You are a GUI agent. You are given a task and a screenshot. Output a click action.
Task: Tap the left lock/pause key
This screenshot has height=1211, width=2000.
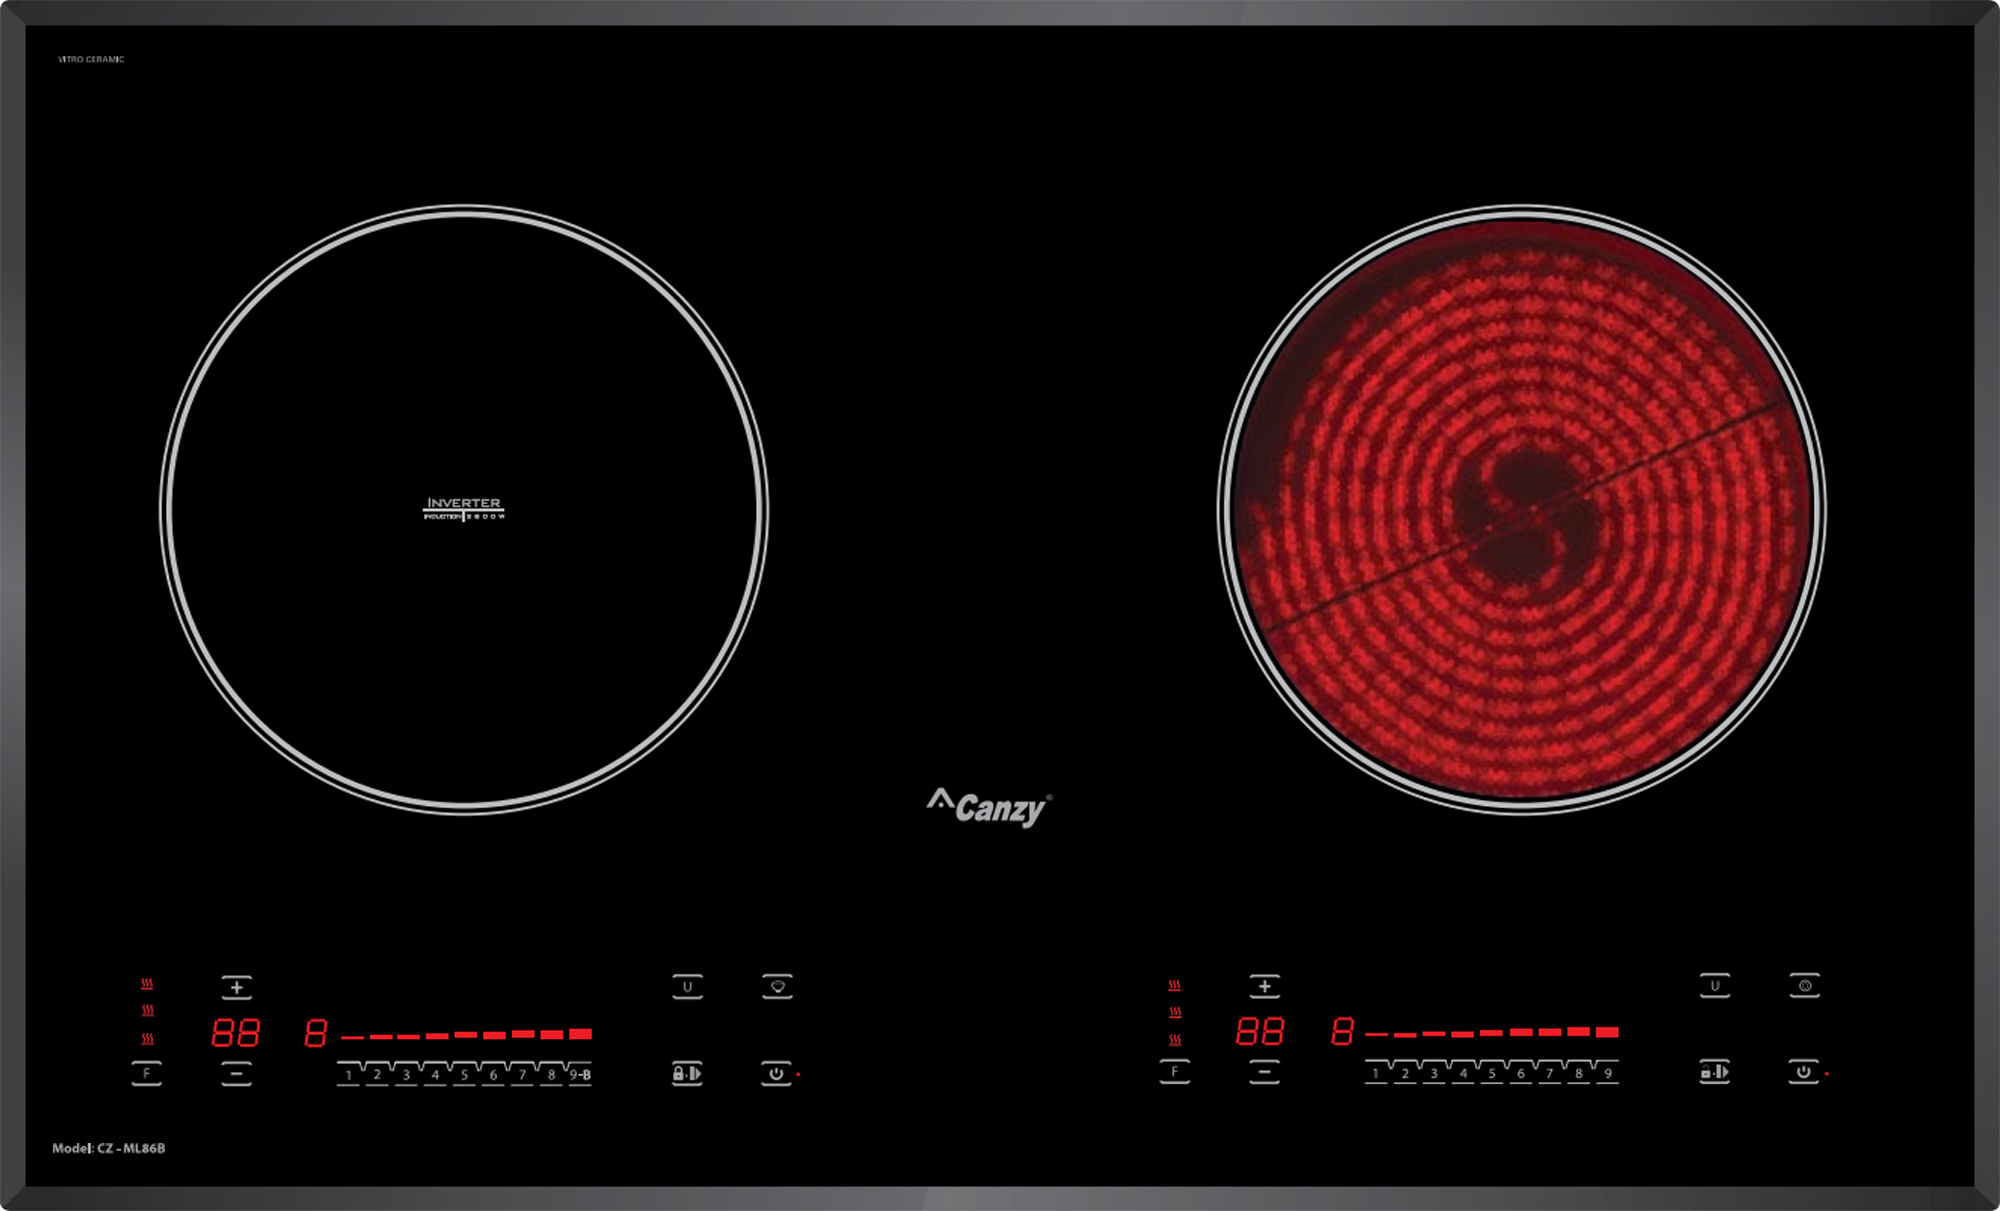pyautogui.click(x=687, y=1073)
